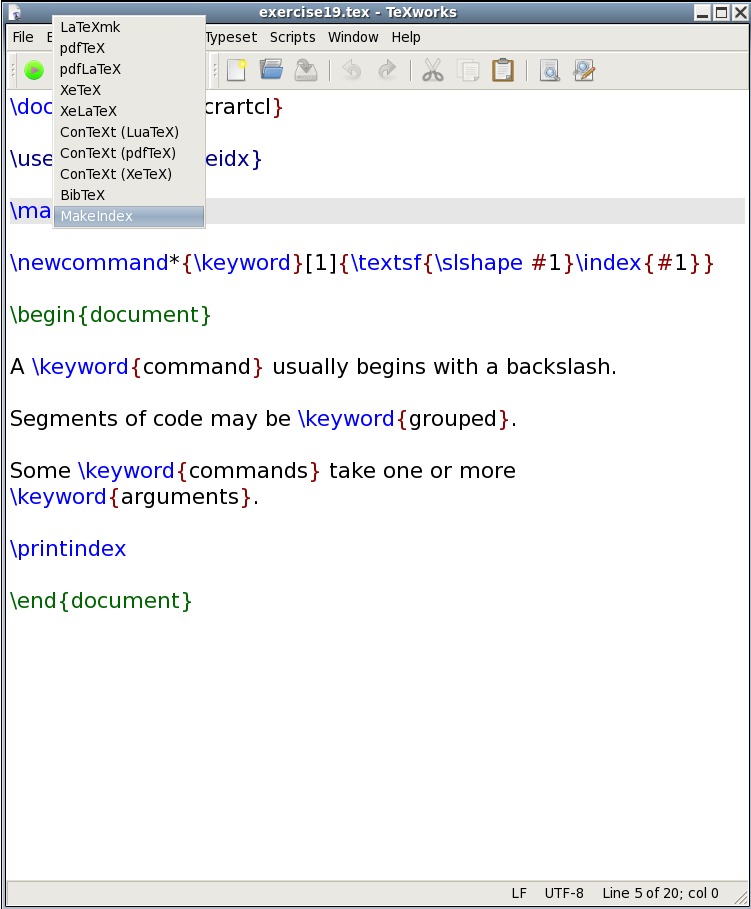
Task: Choose pdfLaTeX in the engine list
Action: [90, 69]
